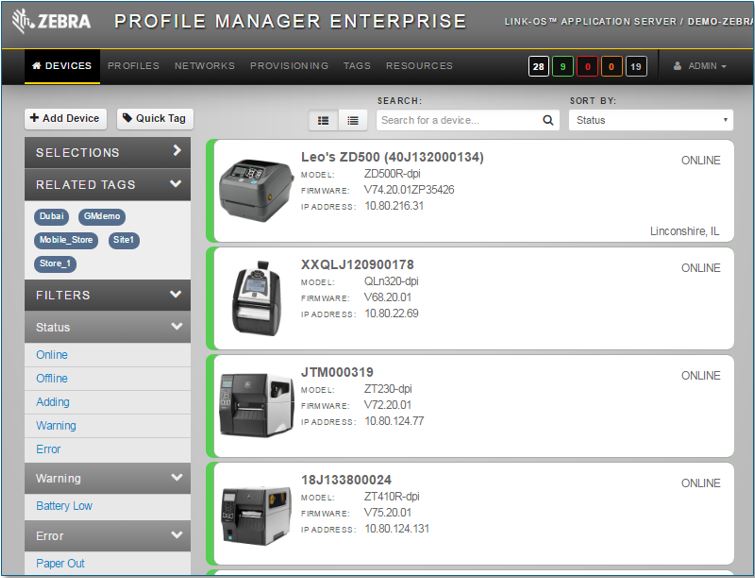The height and width of the screenshot is (578, 755).
Task: Click IP address 10.80.124.131
Action: pos(397,529)
